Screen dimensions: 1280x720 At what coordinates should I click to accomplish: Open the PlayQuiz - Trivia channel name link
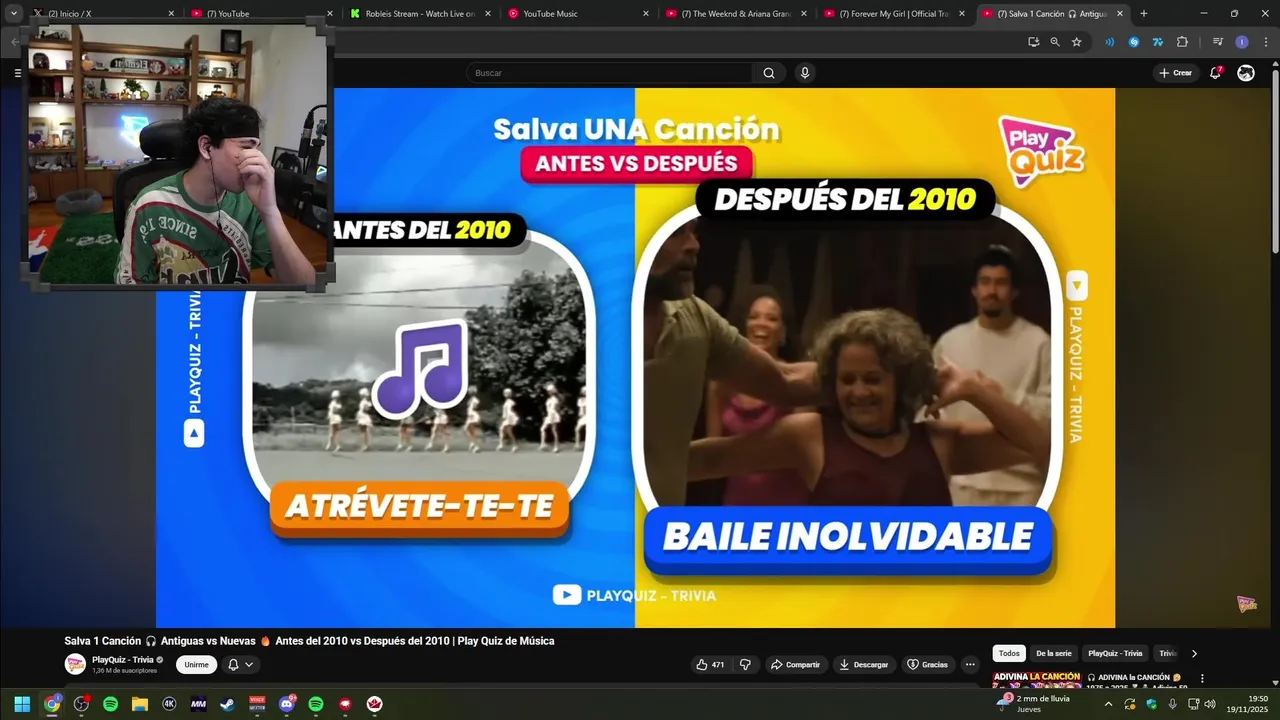(123, 660)
